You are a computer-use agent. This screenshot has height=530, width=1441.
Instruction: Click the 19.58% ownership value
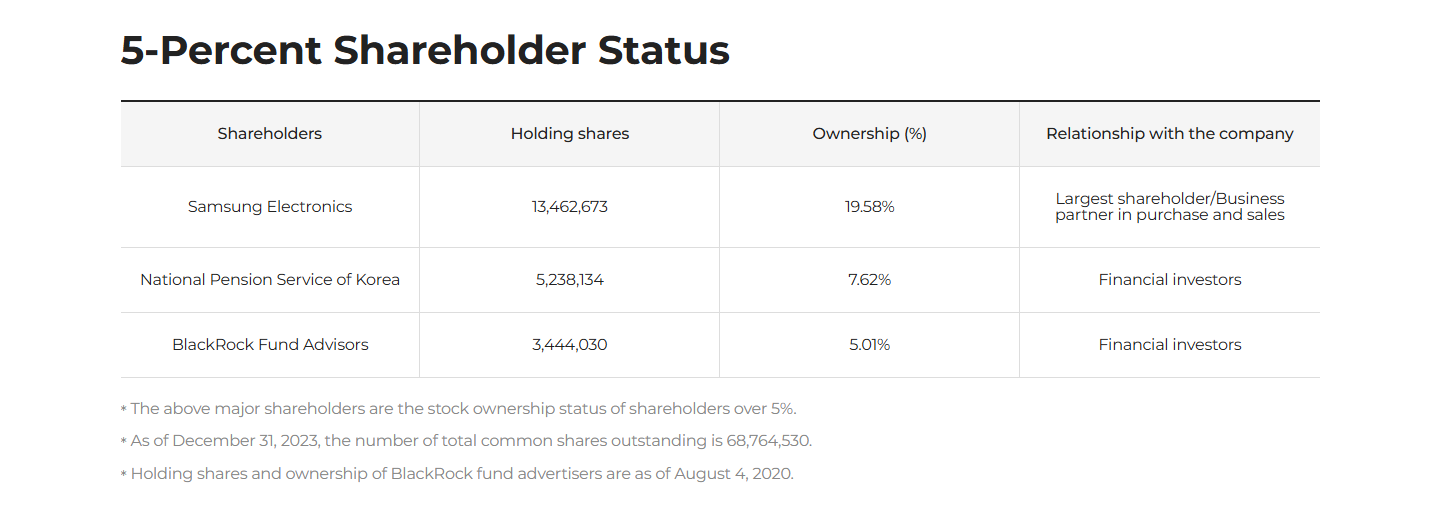click(869, 207)
